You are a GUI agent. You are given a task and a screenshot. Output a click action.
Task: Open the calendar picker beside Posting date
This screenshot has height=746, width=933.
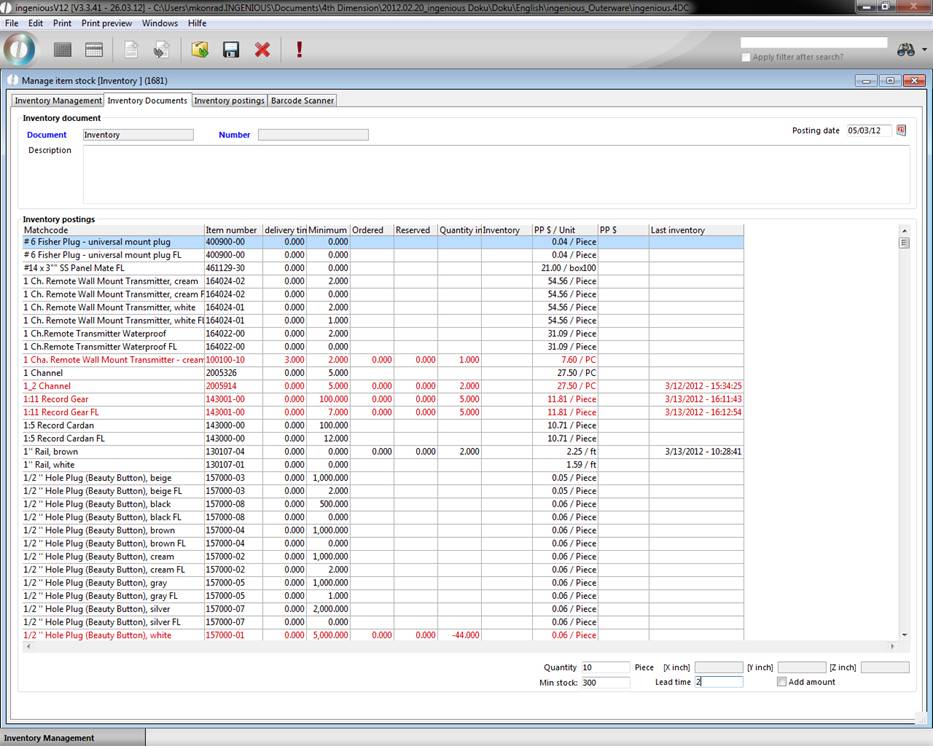(x=900, y=130)
